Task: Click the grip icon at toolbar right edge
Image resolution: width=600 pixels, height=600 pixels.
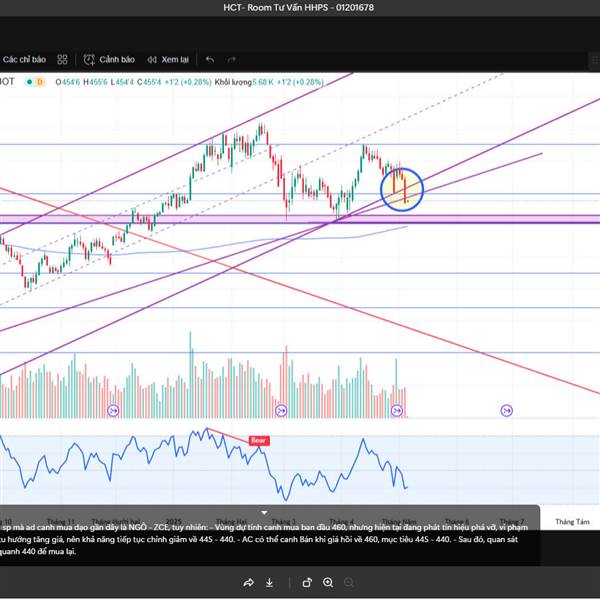Action: 595,60
